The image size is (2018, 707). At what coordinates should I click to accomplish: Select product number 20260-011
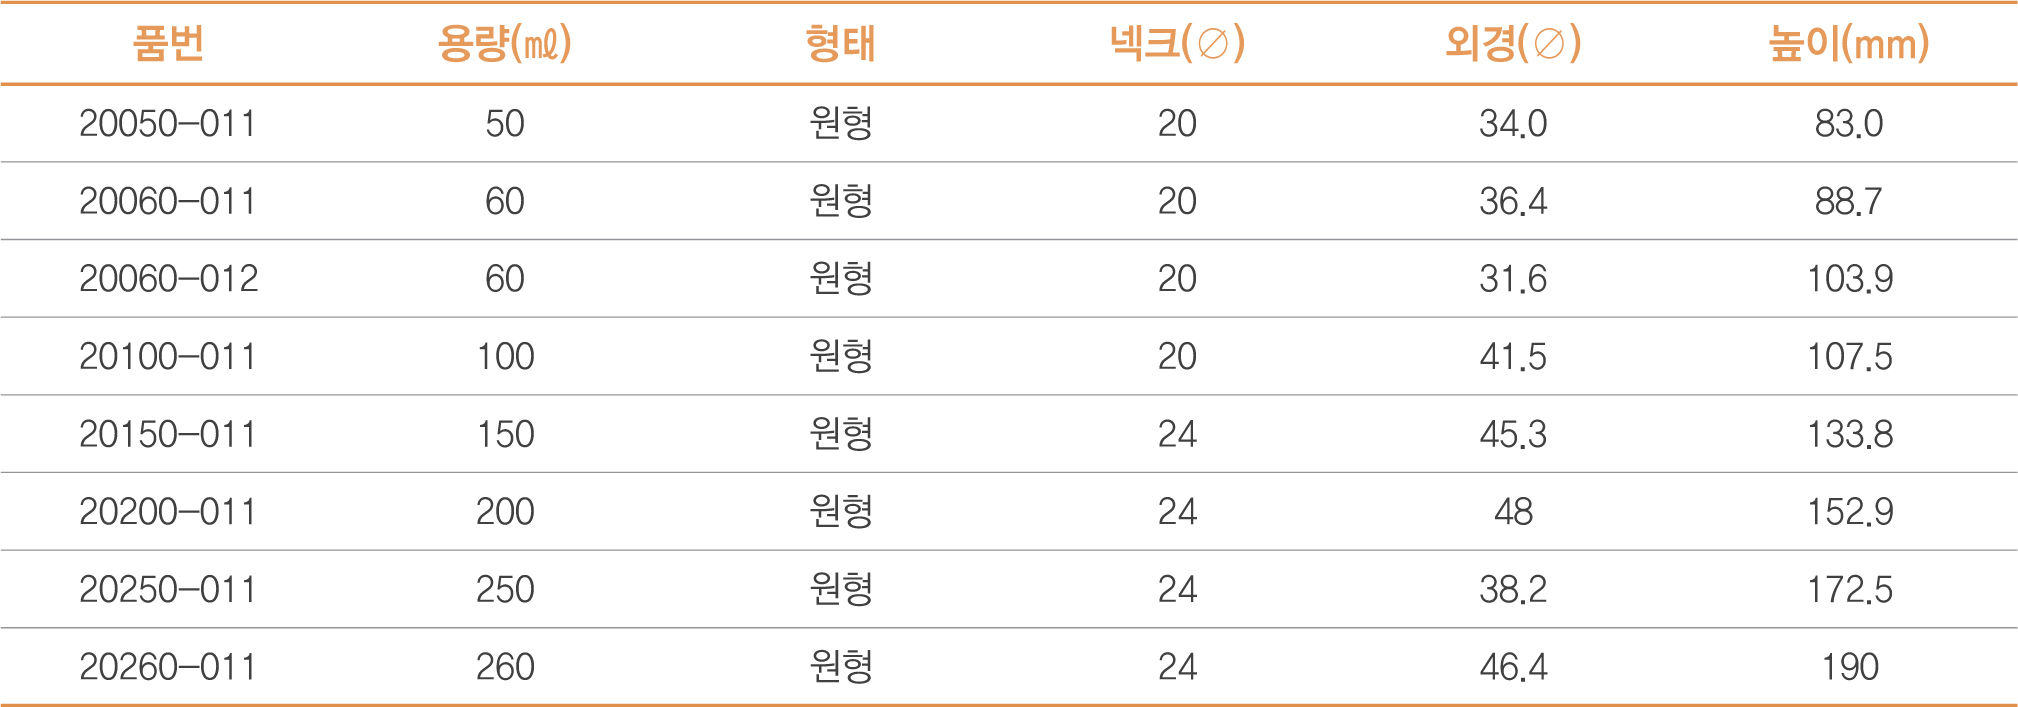tap(168, 667)
